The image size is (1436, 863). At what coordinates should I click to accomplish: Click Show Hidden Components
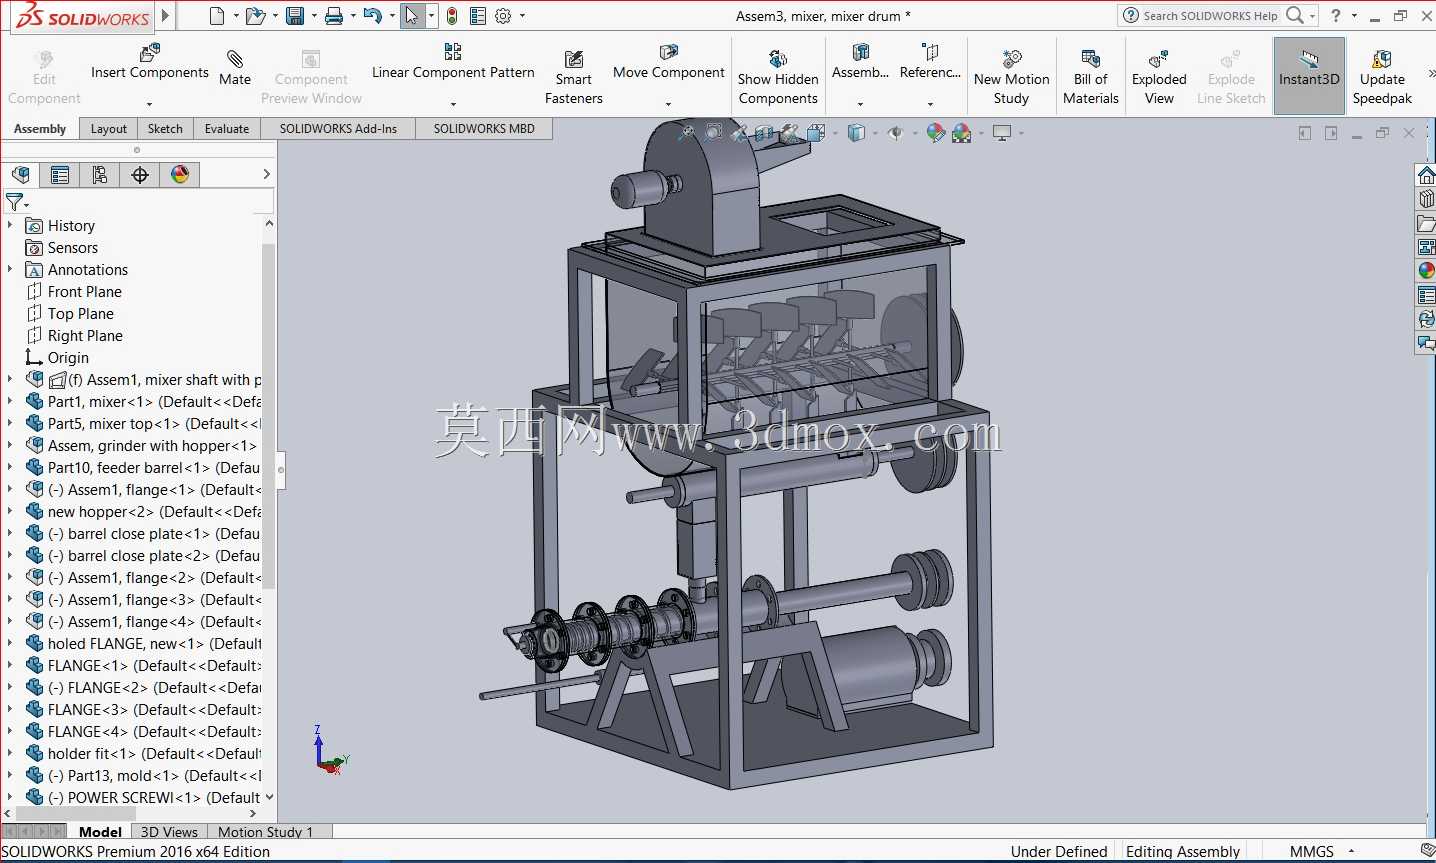778,78
